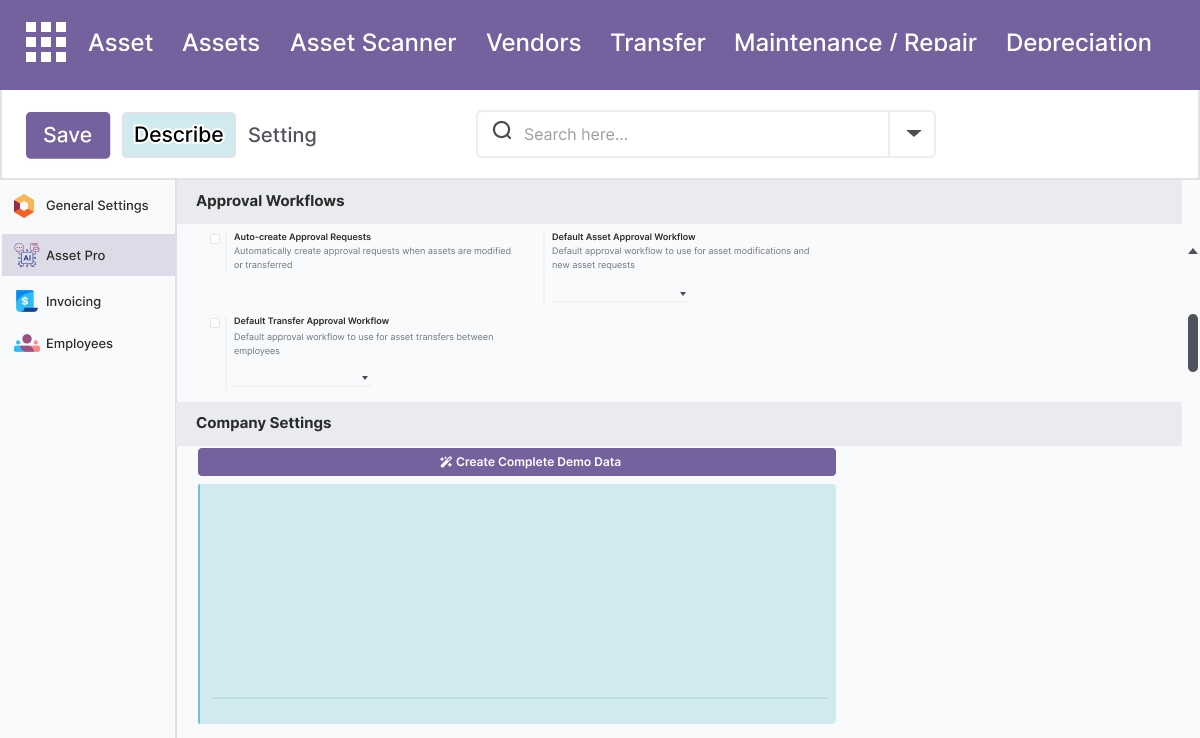Open the apps grid menu icon
Image resolution: width=1200 pixels, height=738 pixels.
46,42
